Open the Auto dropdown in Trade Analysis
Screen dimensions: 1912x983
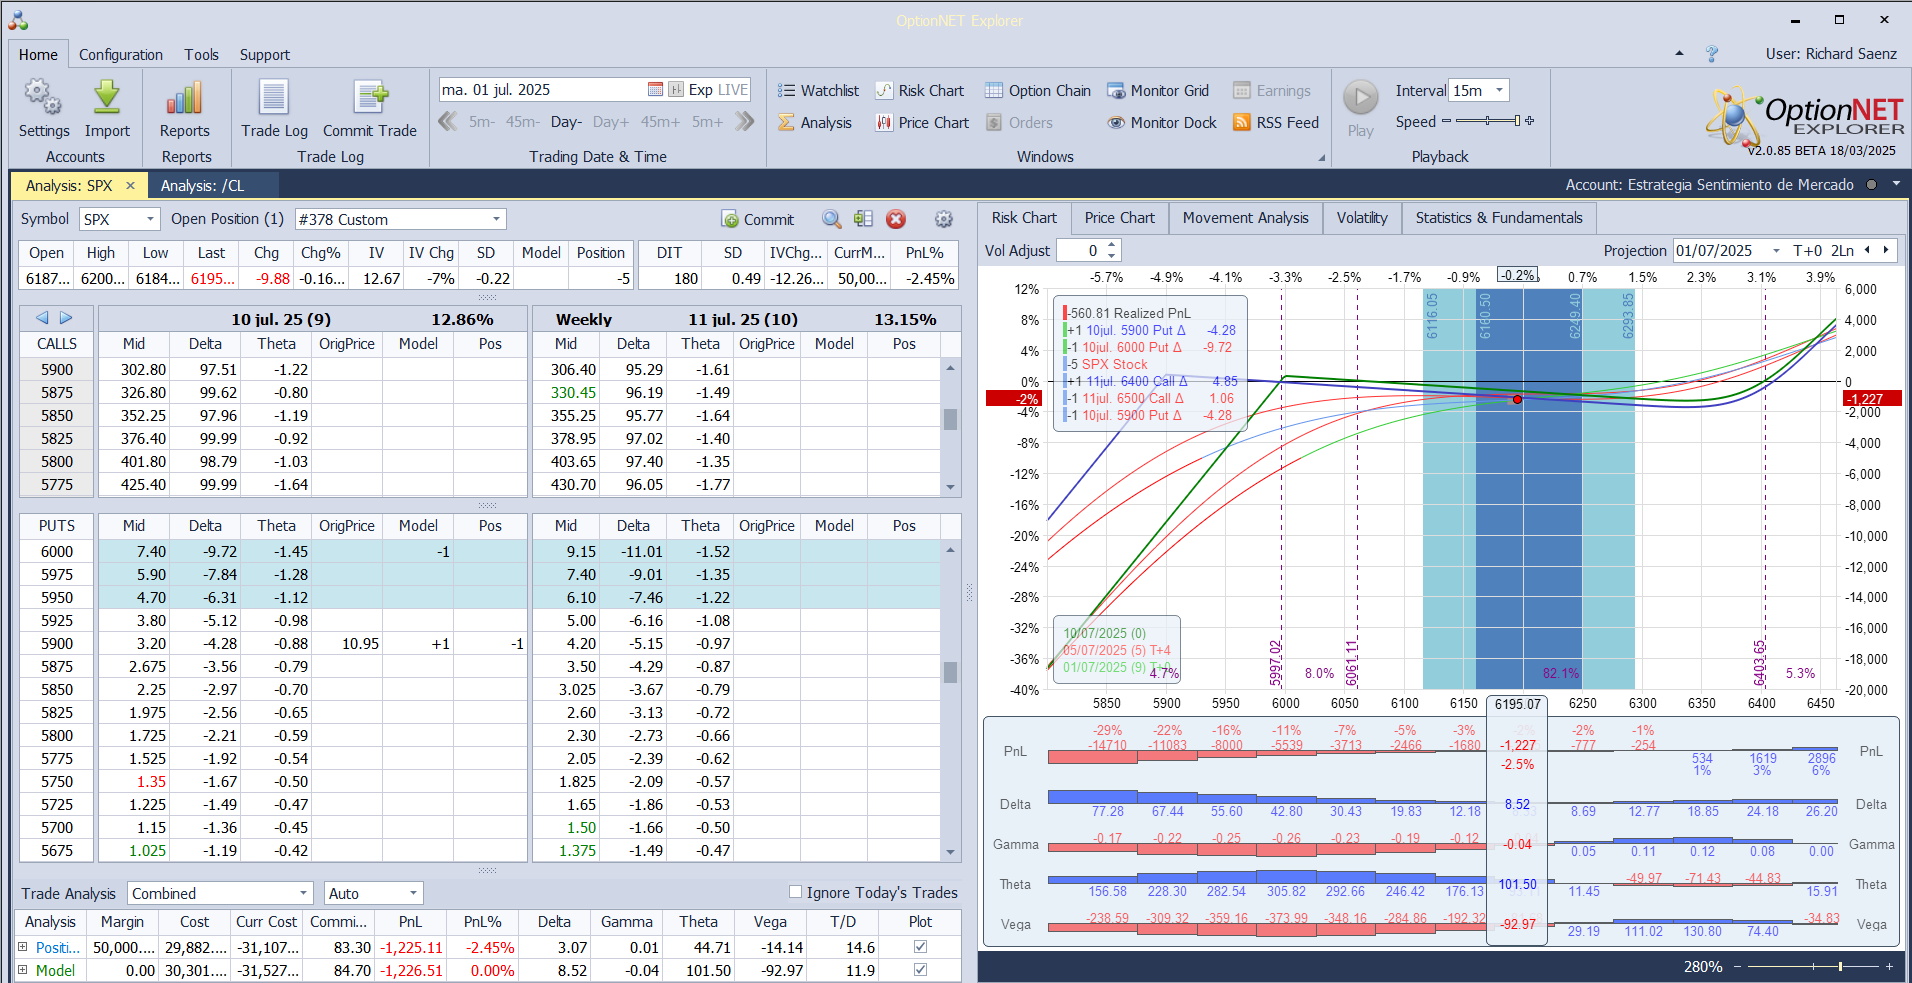[x=413, y=893]
